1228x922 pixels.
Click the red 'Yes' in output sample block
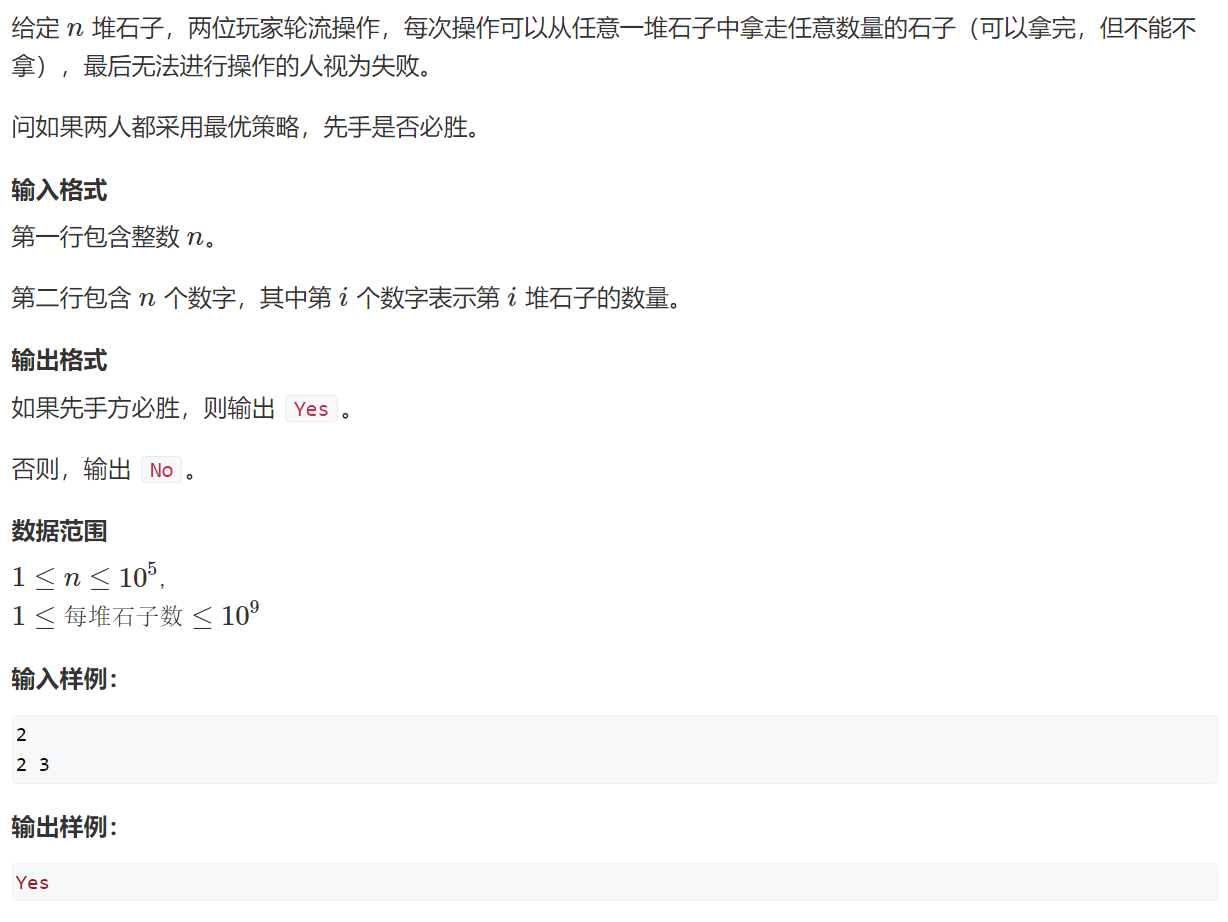tap(33, 883)
